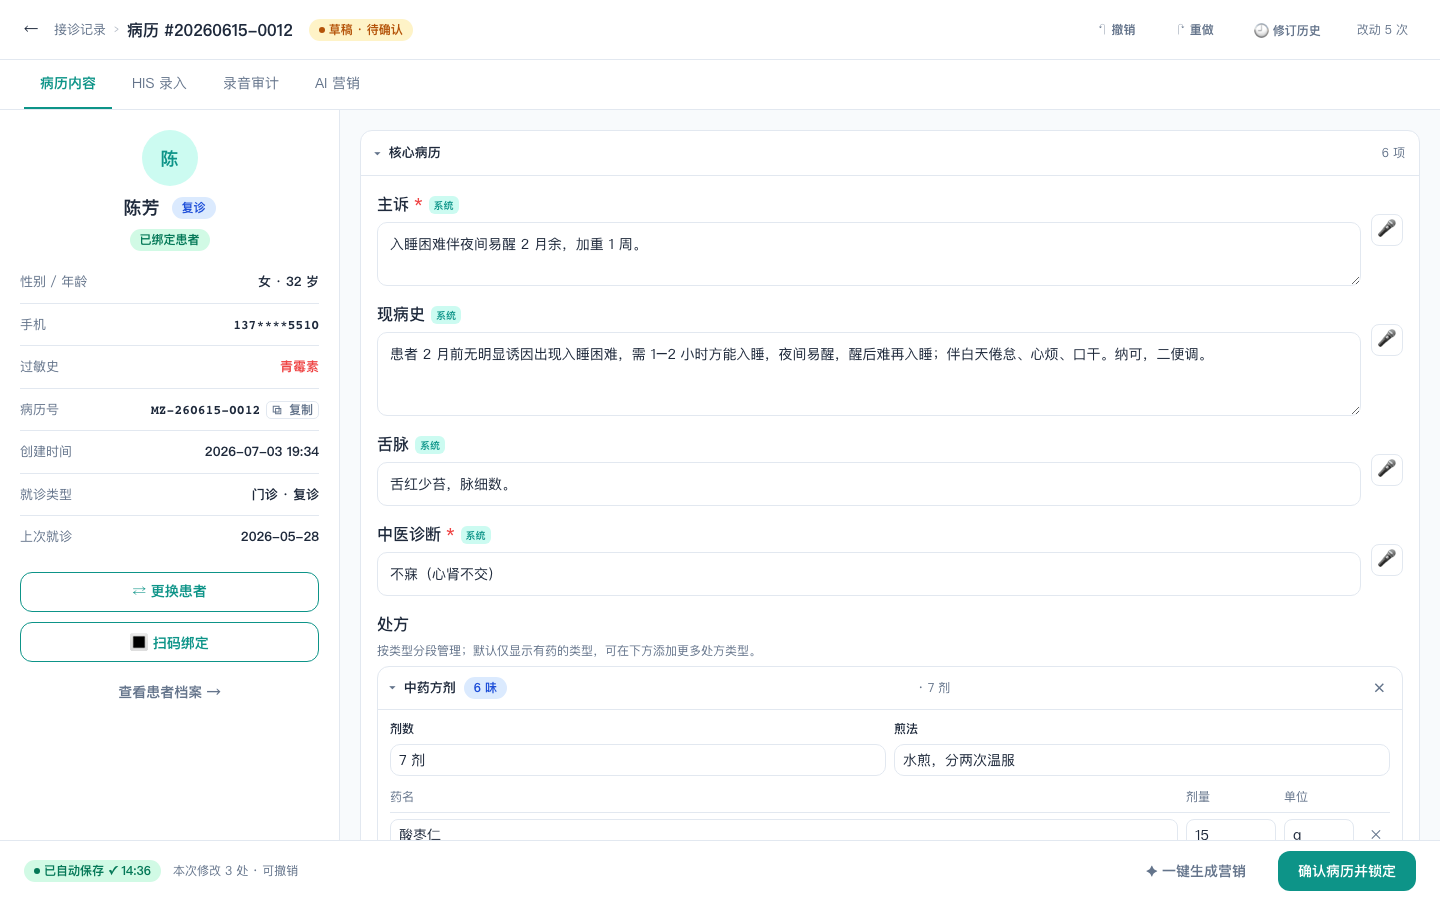Click the 已绑定患者 badge
1440x900 pixels.
(170, 240)
